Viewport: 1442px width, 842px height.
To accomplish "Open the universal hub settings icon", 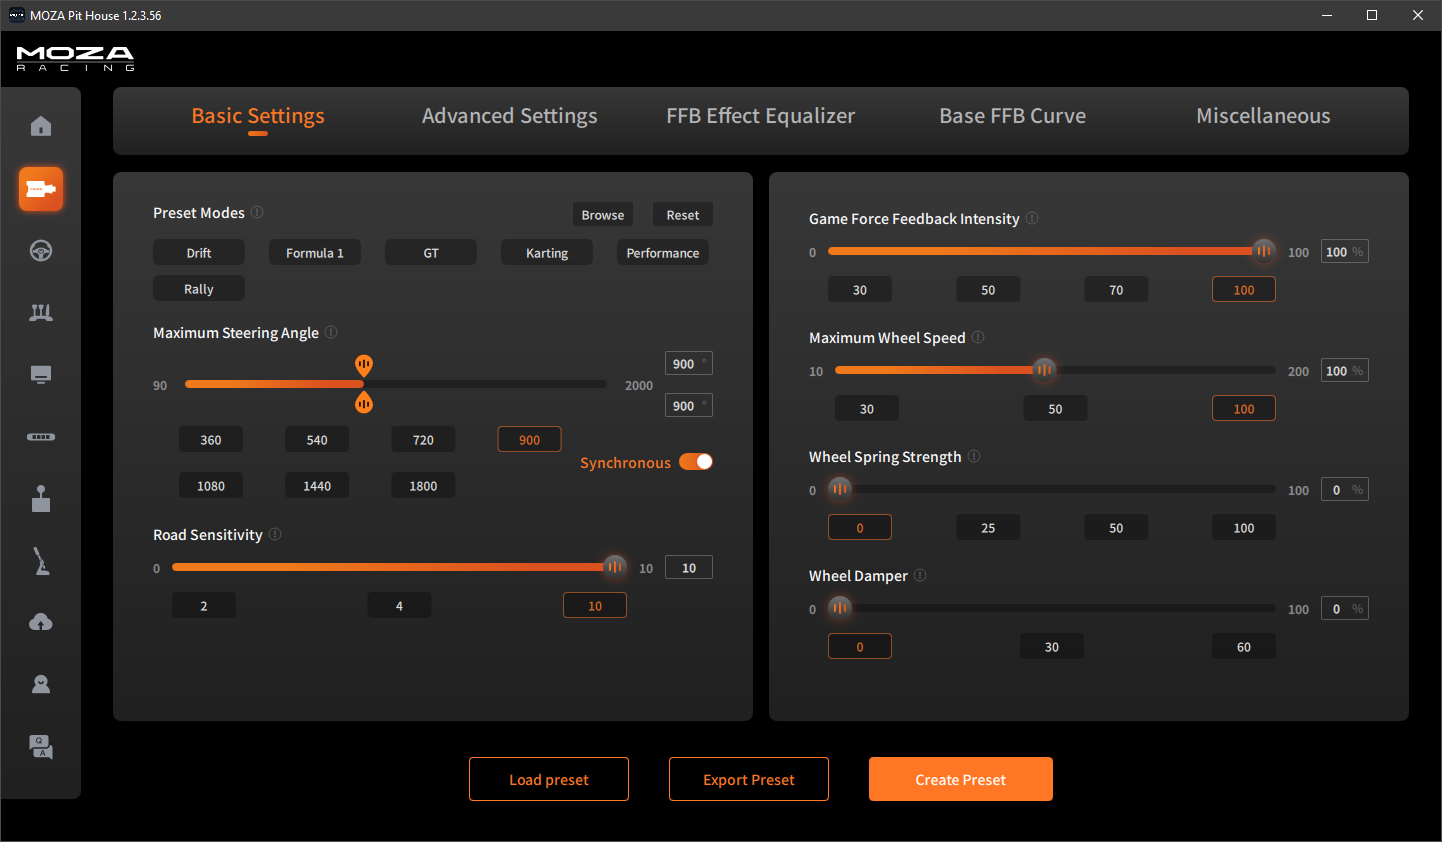I will (x=41, y=437).
